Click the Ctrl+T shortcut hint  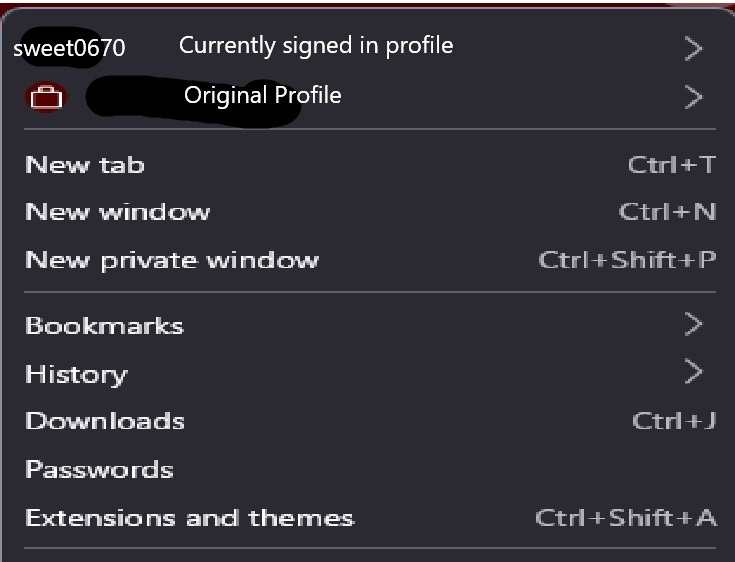pos(672,165)
